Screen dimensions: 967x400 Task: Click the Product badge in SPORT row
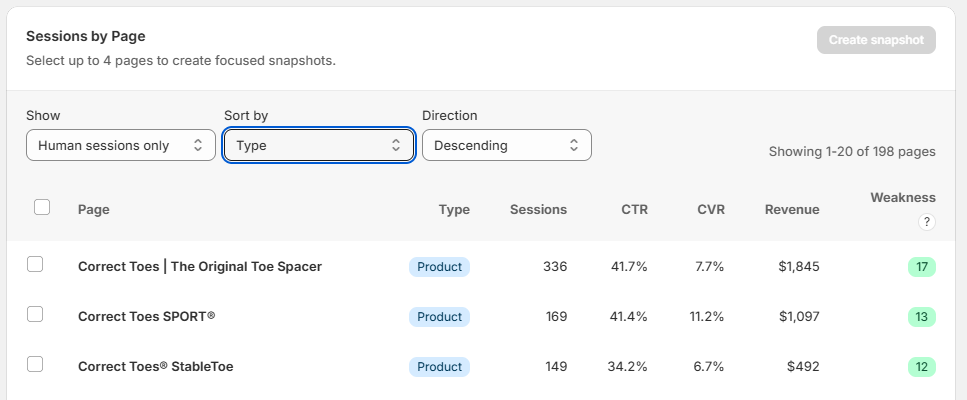(440, 317)
